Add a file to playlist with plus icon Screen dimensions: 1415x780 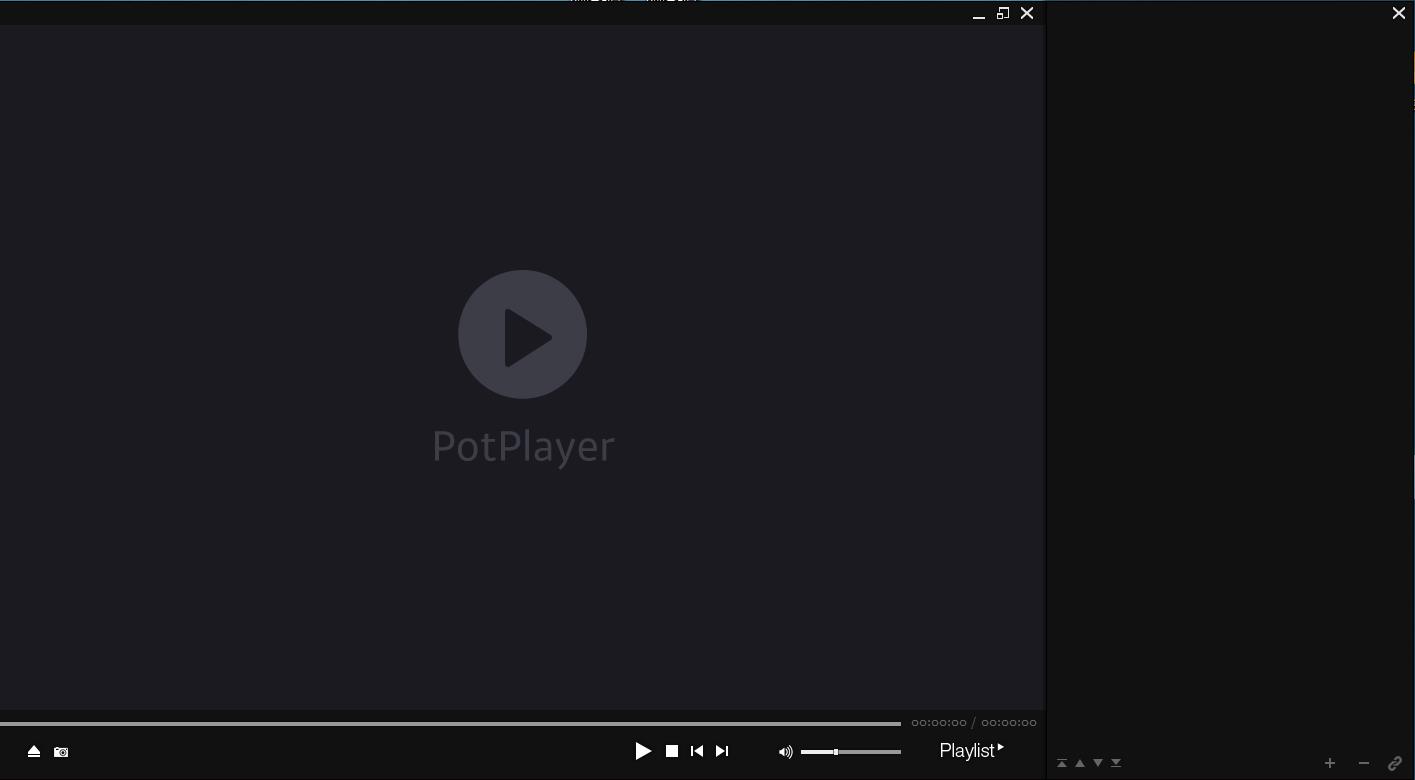point(1330,763)
